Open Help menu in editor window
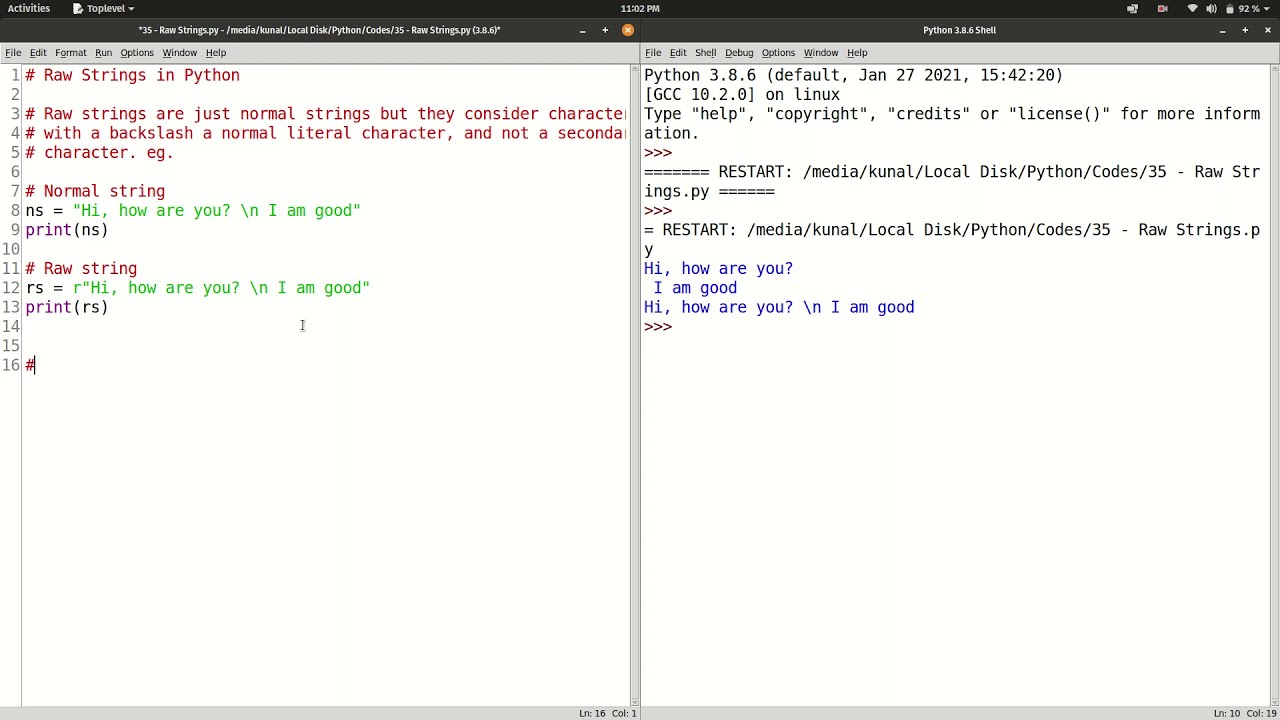This screenshot has width=1280, height=720. point(216,52)
